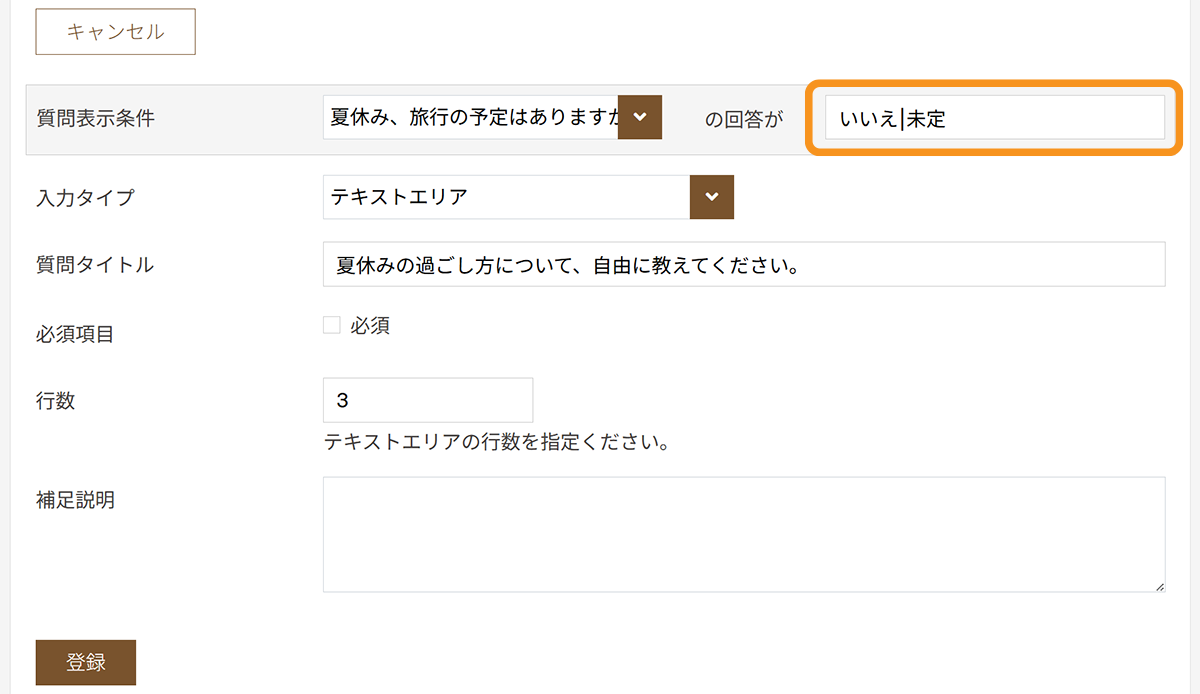The image size is (1200, 694).
Task: Submit the form with the 登録 button
Action: pos(86,662)
